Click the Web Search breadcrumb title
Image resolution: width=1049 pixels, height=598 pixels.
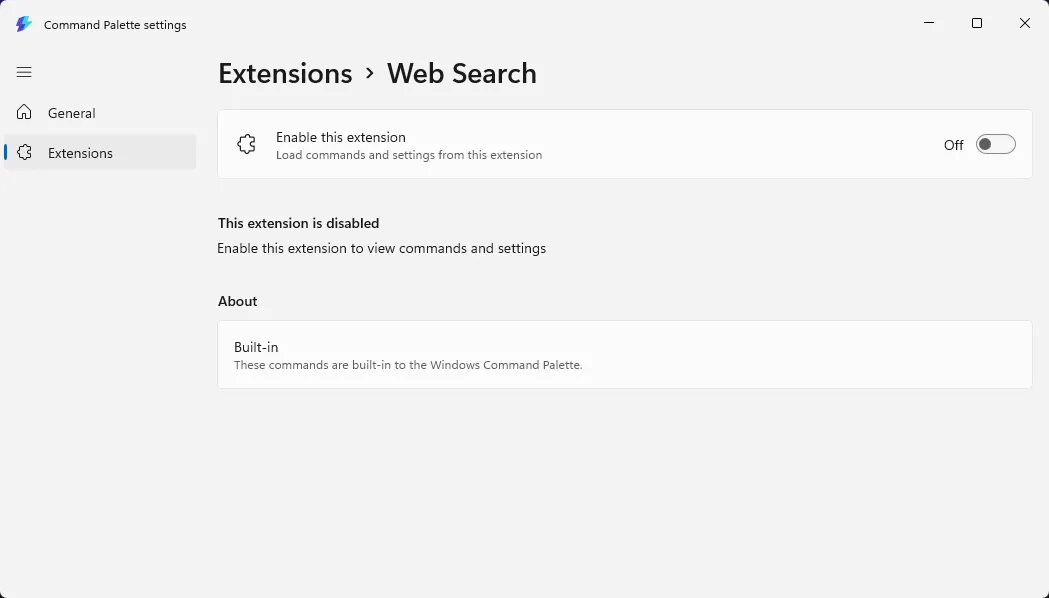(x=462, y=74)
